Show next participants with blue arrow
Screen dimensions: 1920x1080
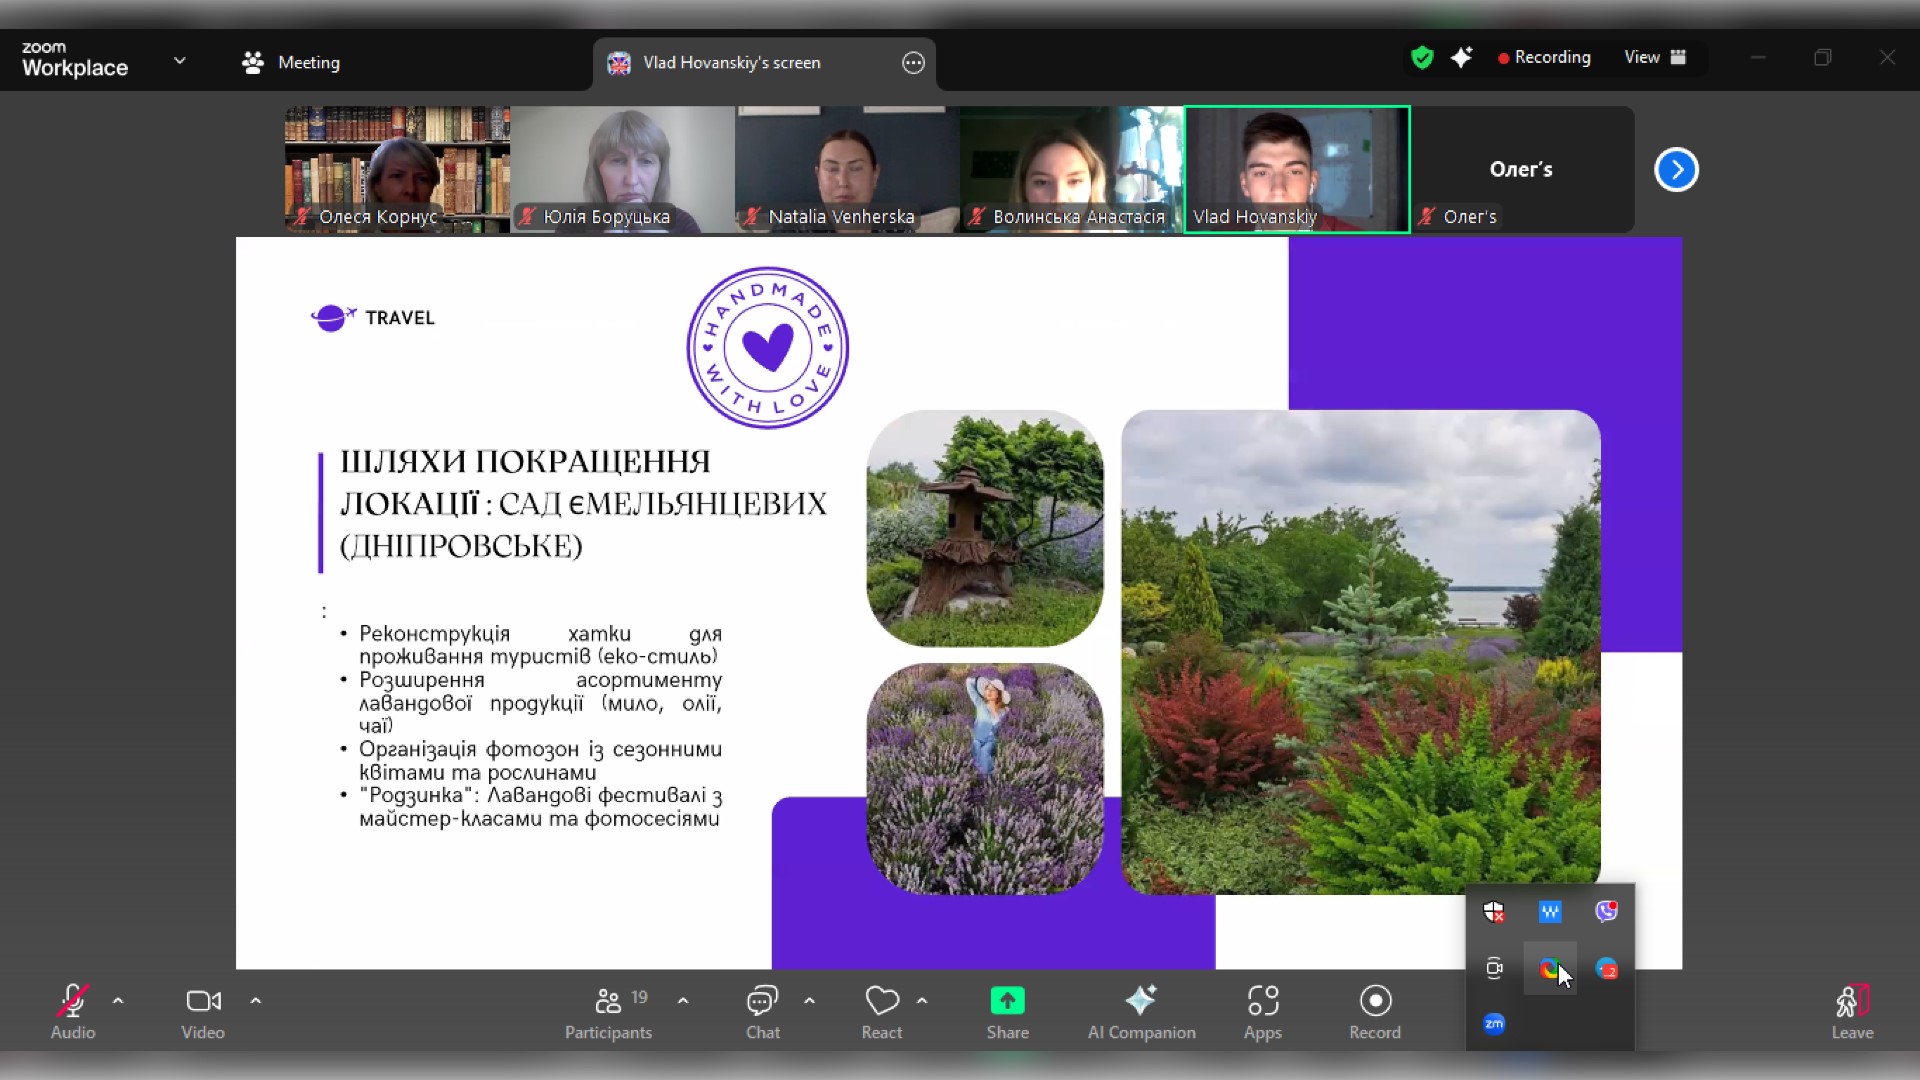[x=1677, y=170]
